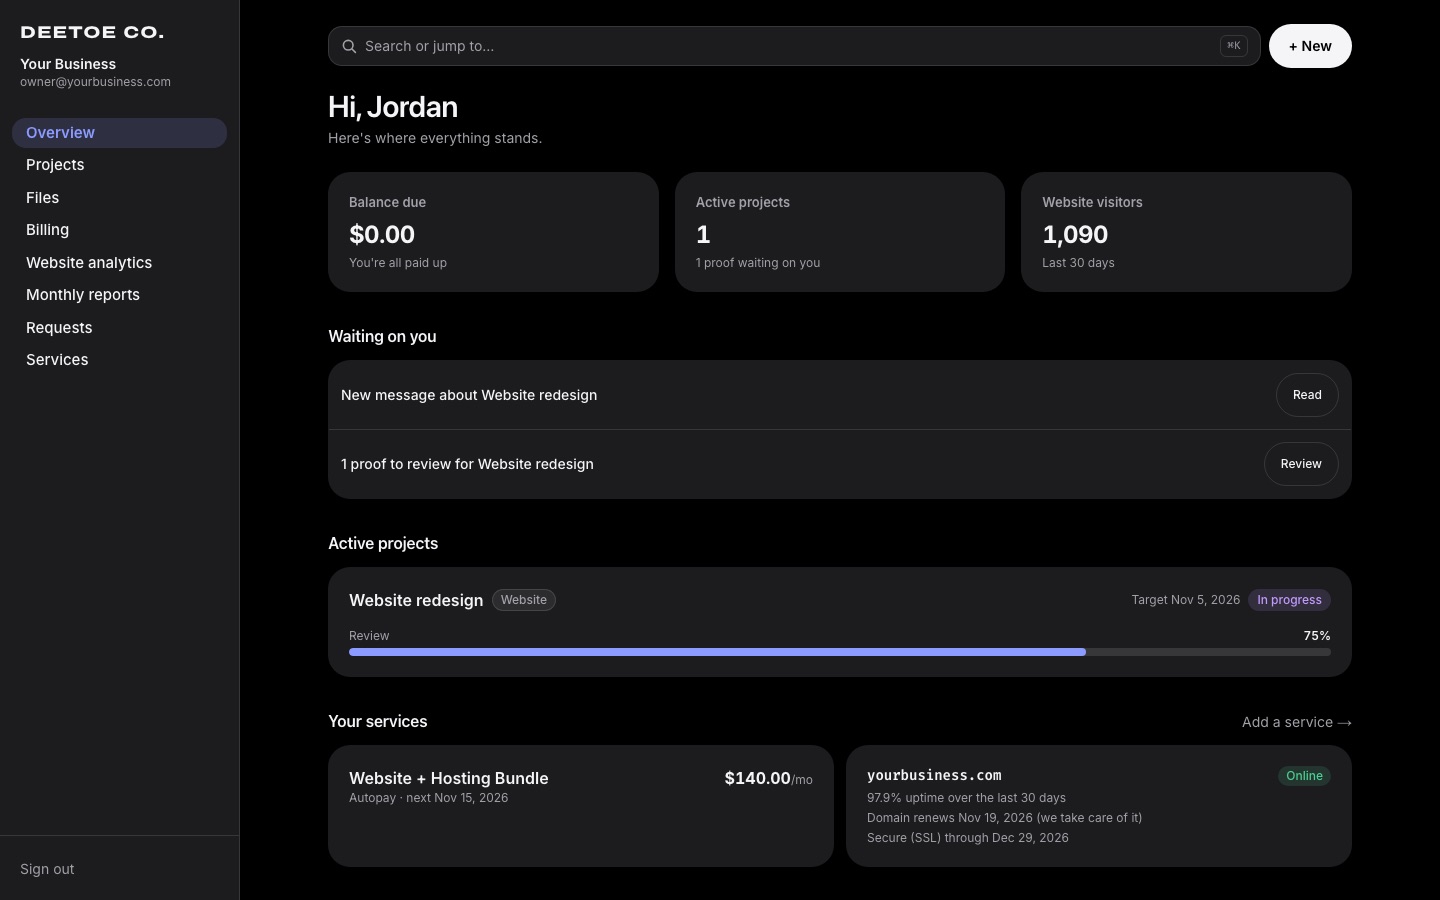Open the Website + Hosting Bundle service
This screenshot has width=1440, height=900.
449,778
